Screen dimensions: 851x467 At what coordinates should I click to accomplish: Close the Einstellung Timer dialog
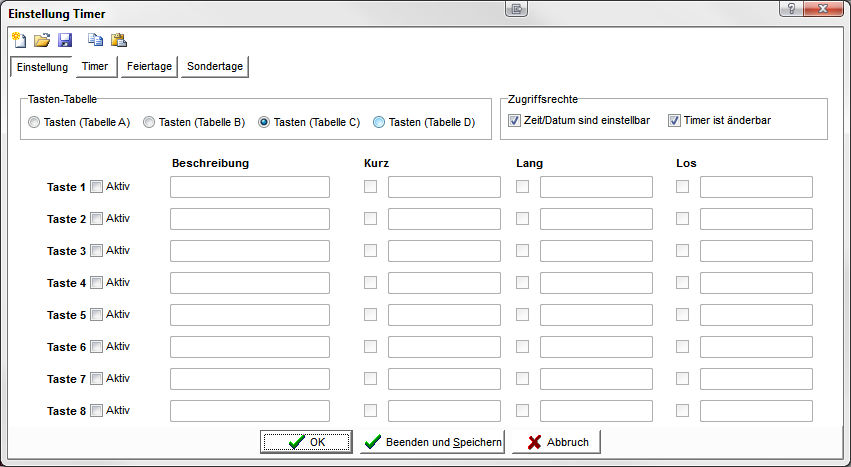[827, 10]
